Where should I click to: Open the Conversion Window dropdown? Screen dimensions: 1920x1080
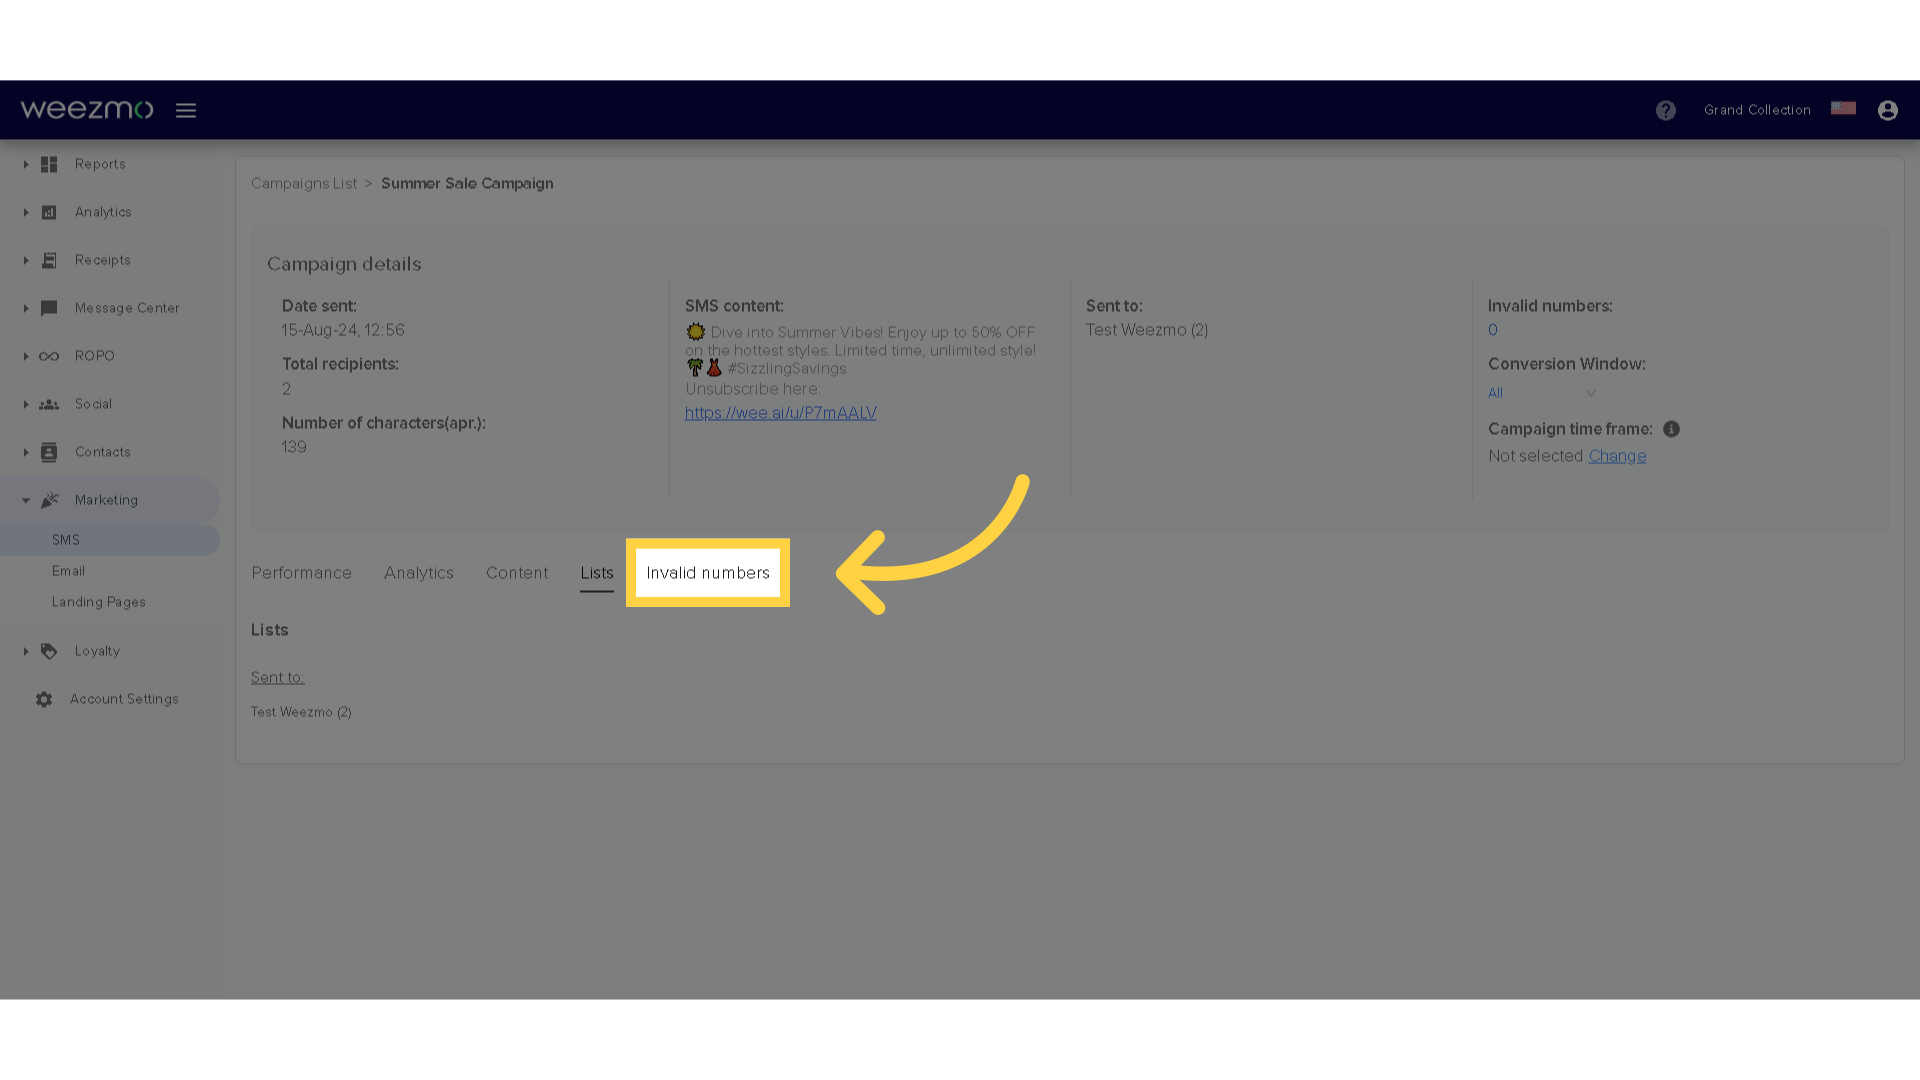pos(1541,393)
